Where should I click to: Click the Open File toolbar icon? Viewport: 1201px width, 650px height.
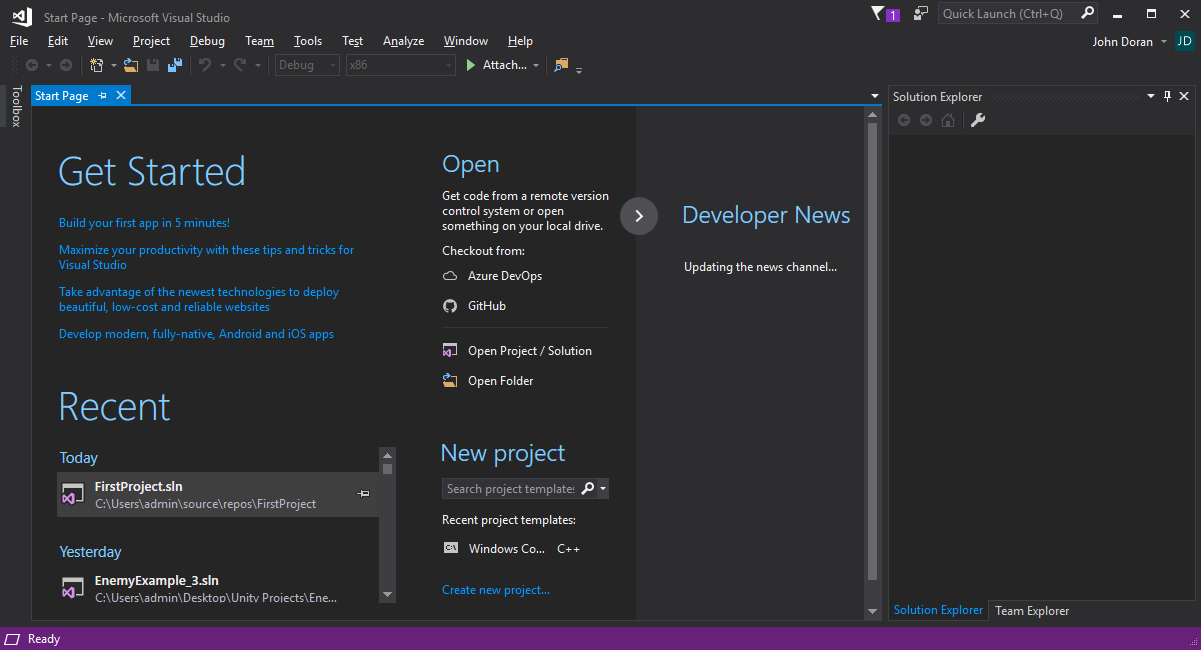coord(130,65)
